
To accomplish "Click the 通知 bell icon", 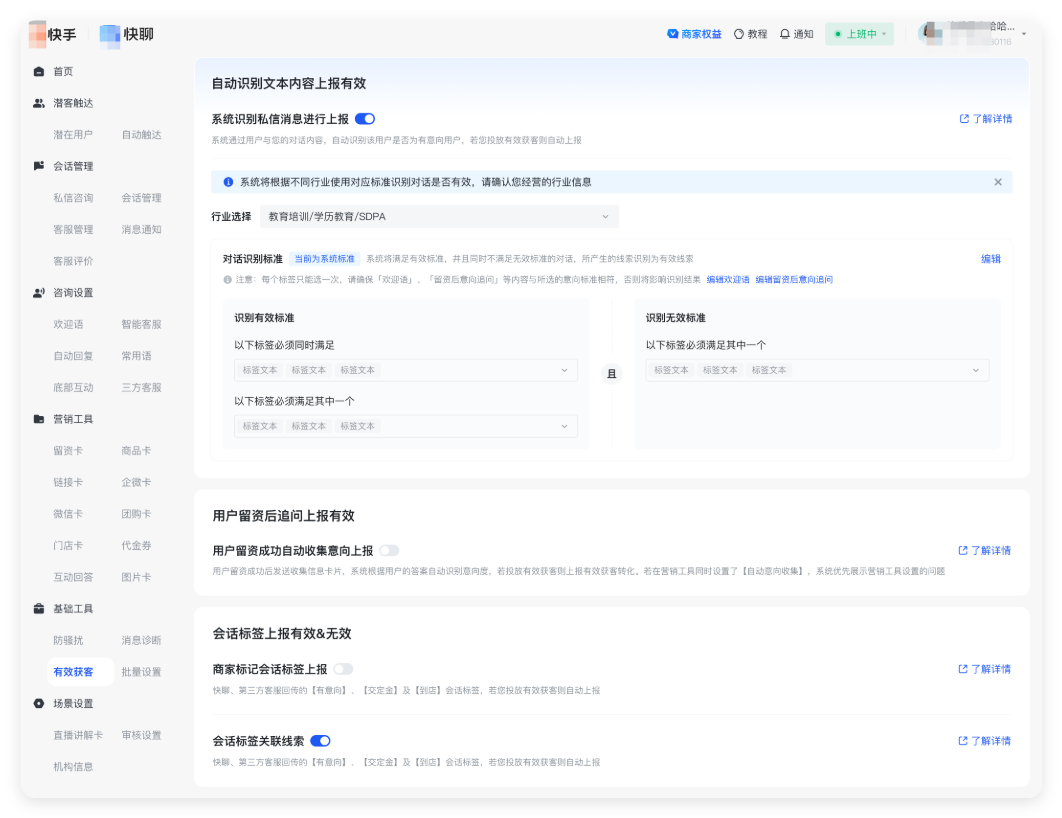I will [785, 34].
